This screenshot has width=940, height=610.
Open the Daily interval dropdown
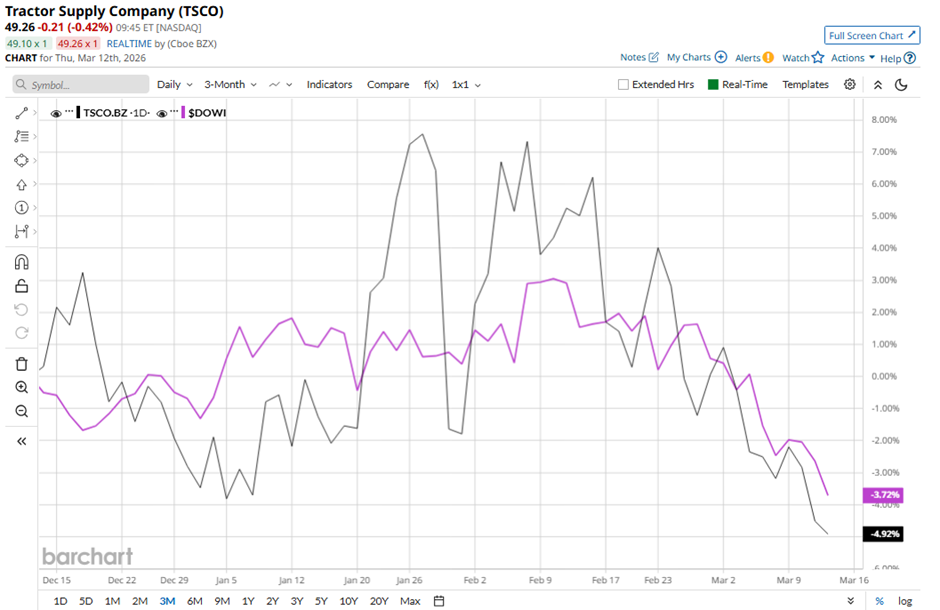tap(174, 84)
